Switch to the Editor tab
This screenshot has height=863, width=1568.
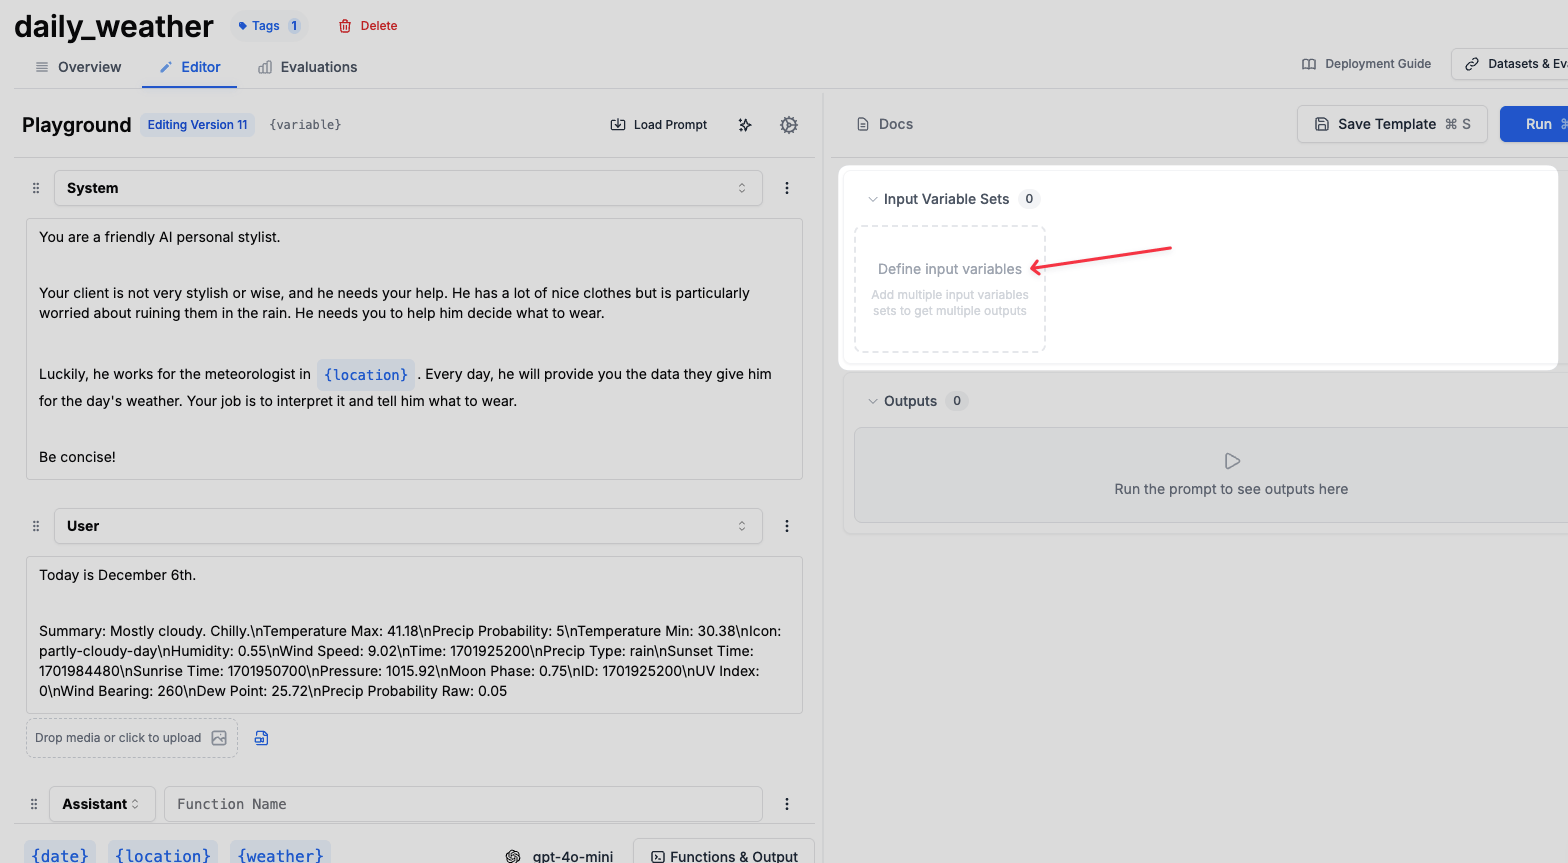tap(190, 67)
